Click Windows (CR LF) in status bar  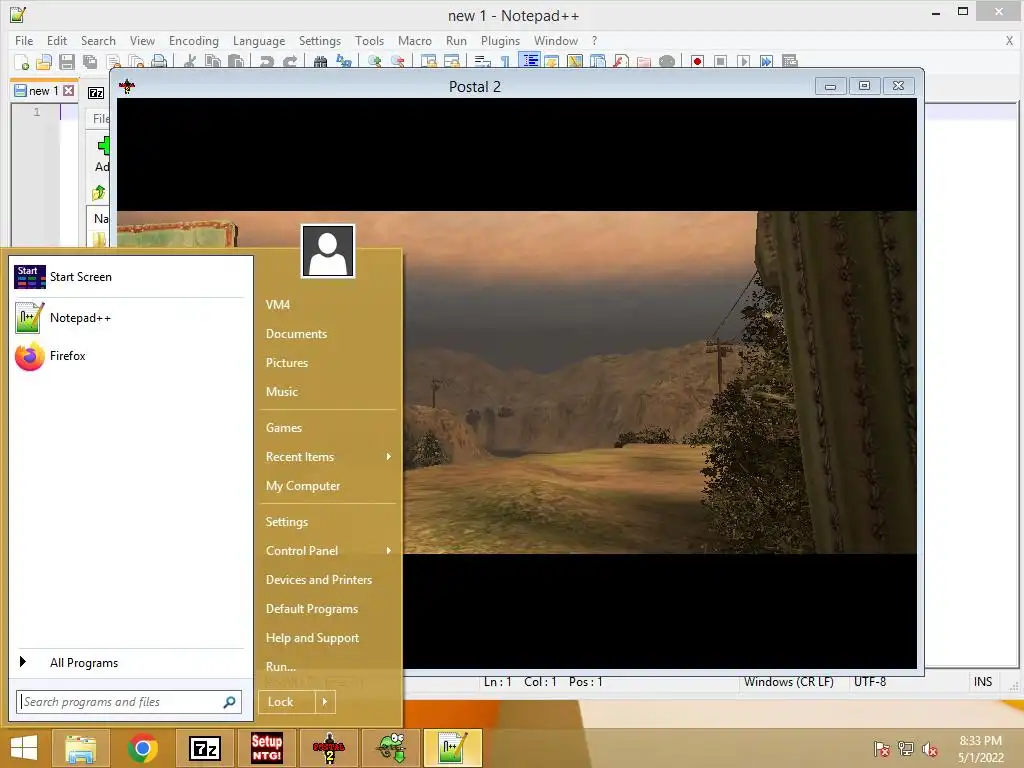pos(788,682)
